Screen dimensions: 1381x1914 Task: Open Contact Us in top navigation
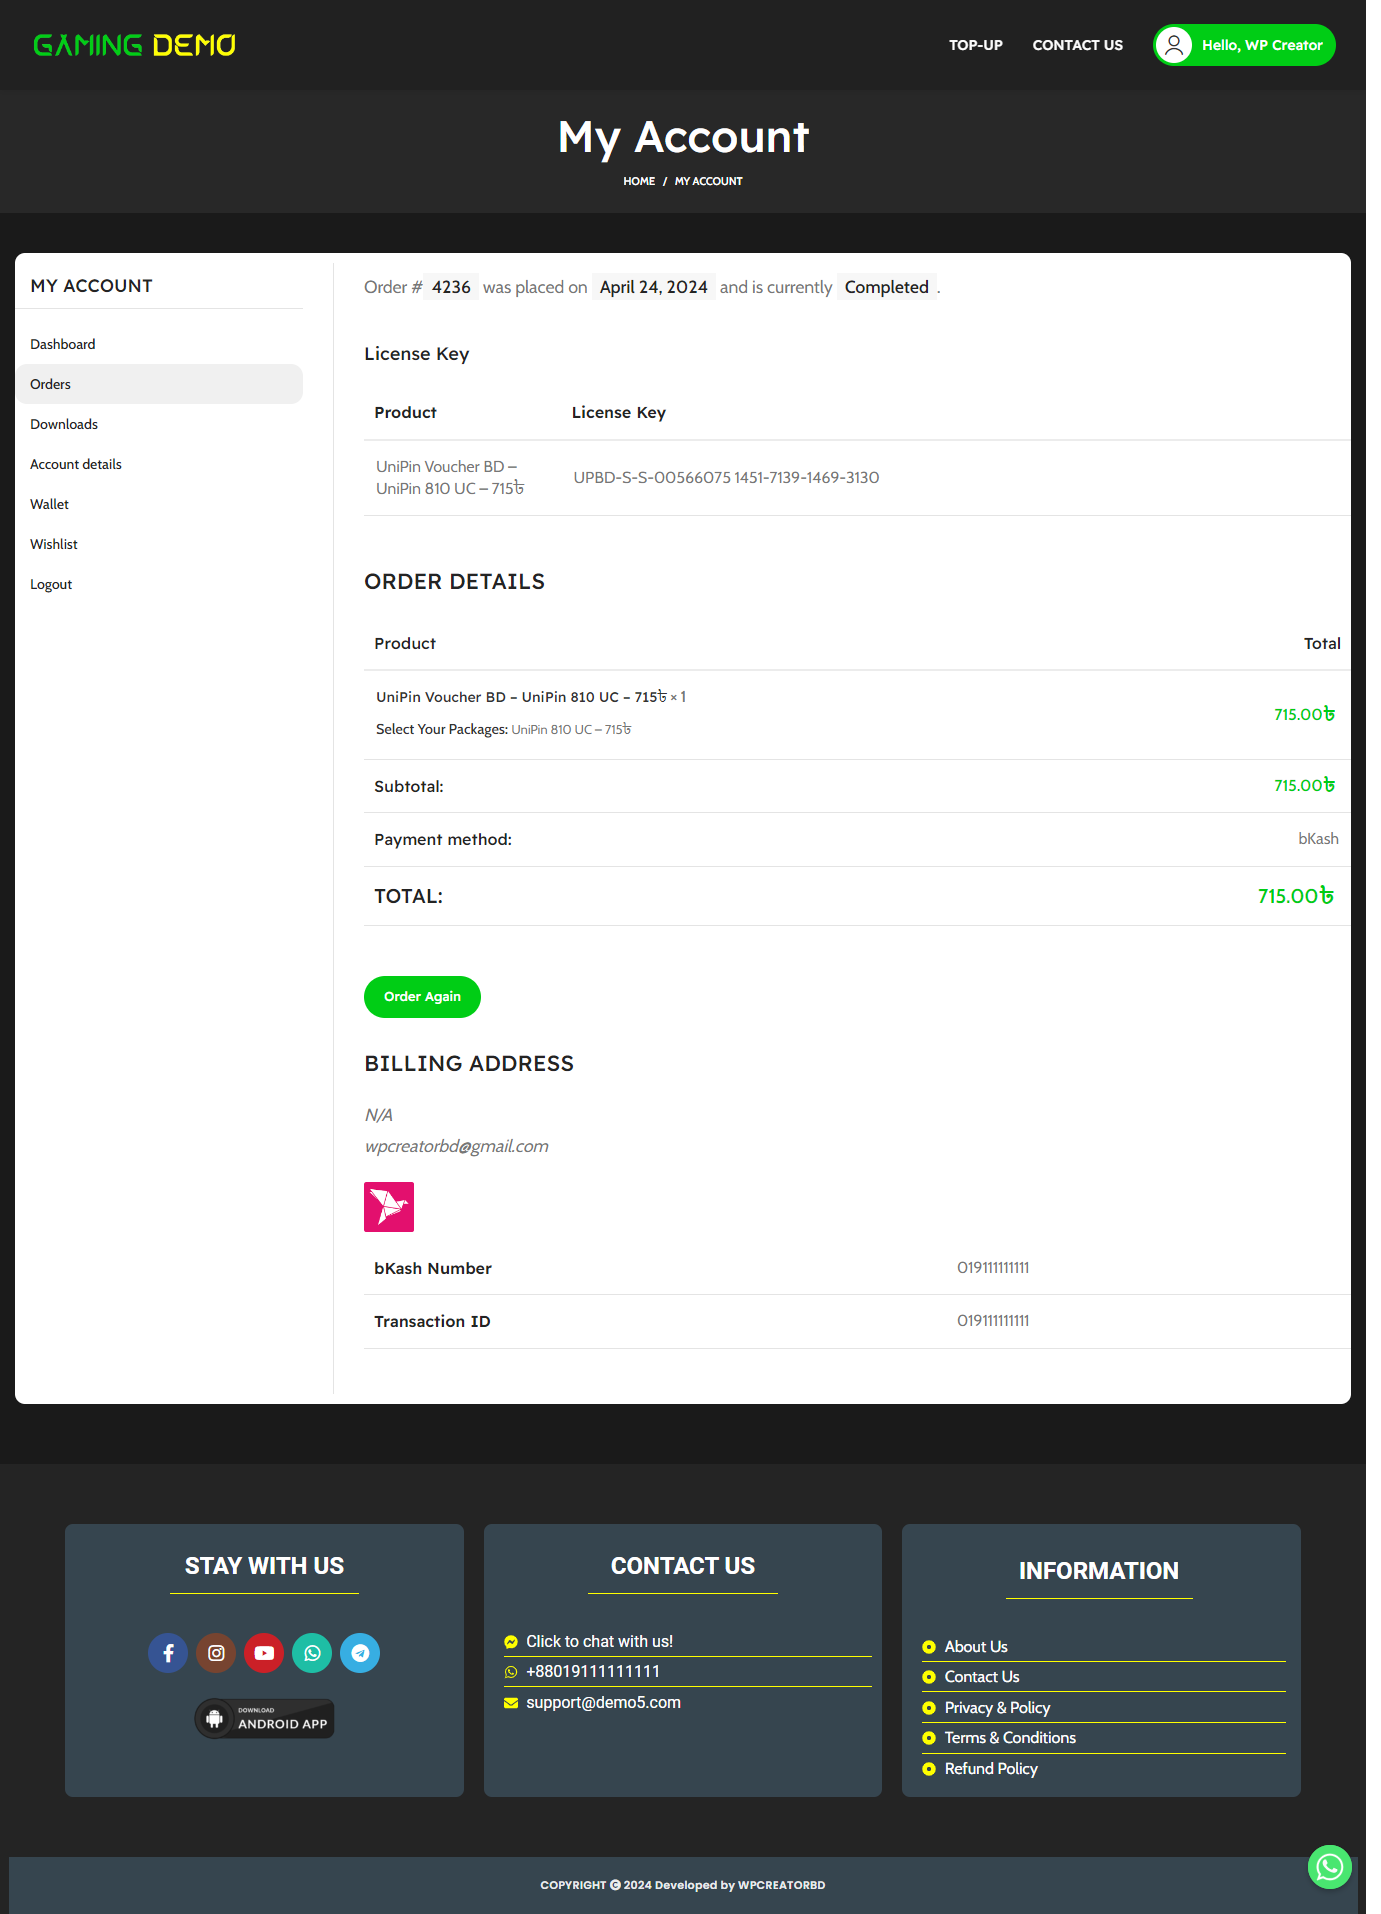tap(1077, 45)
